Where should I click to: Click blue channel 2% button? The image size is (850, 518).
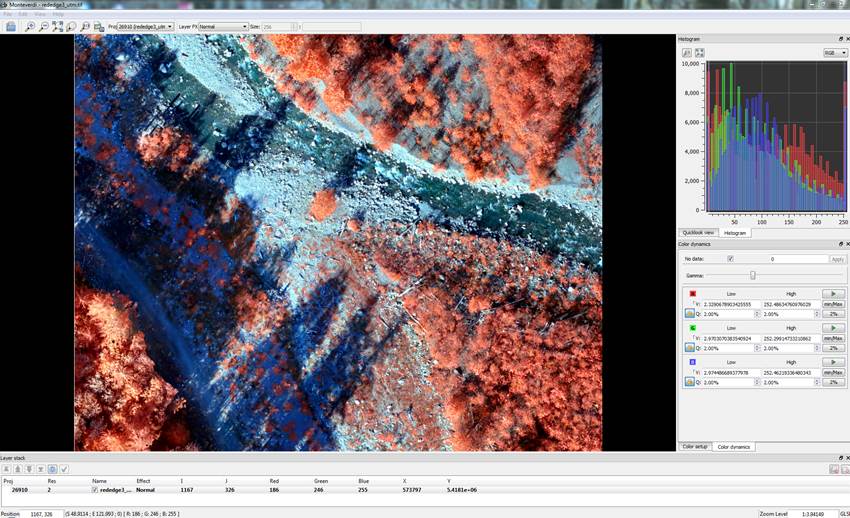pos(834,382)
